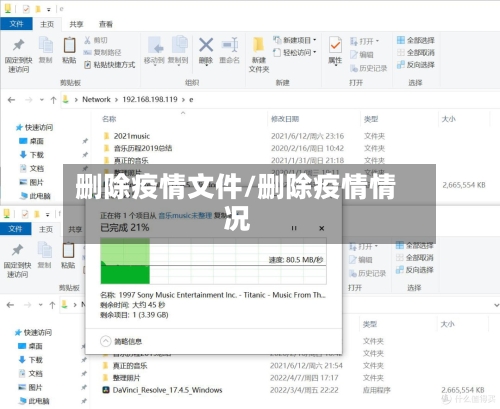Open Easy access (轻松访问) dropdown in top window
The image size is (500, 409).
[295, 52]
